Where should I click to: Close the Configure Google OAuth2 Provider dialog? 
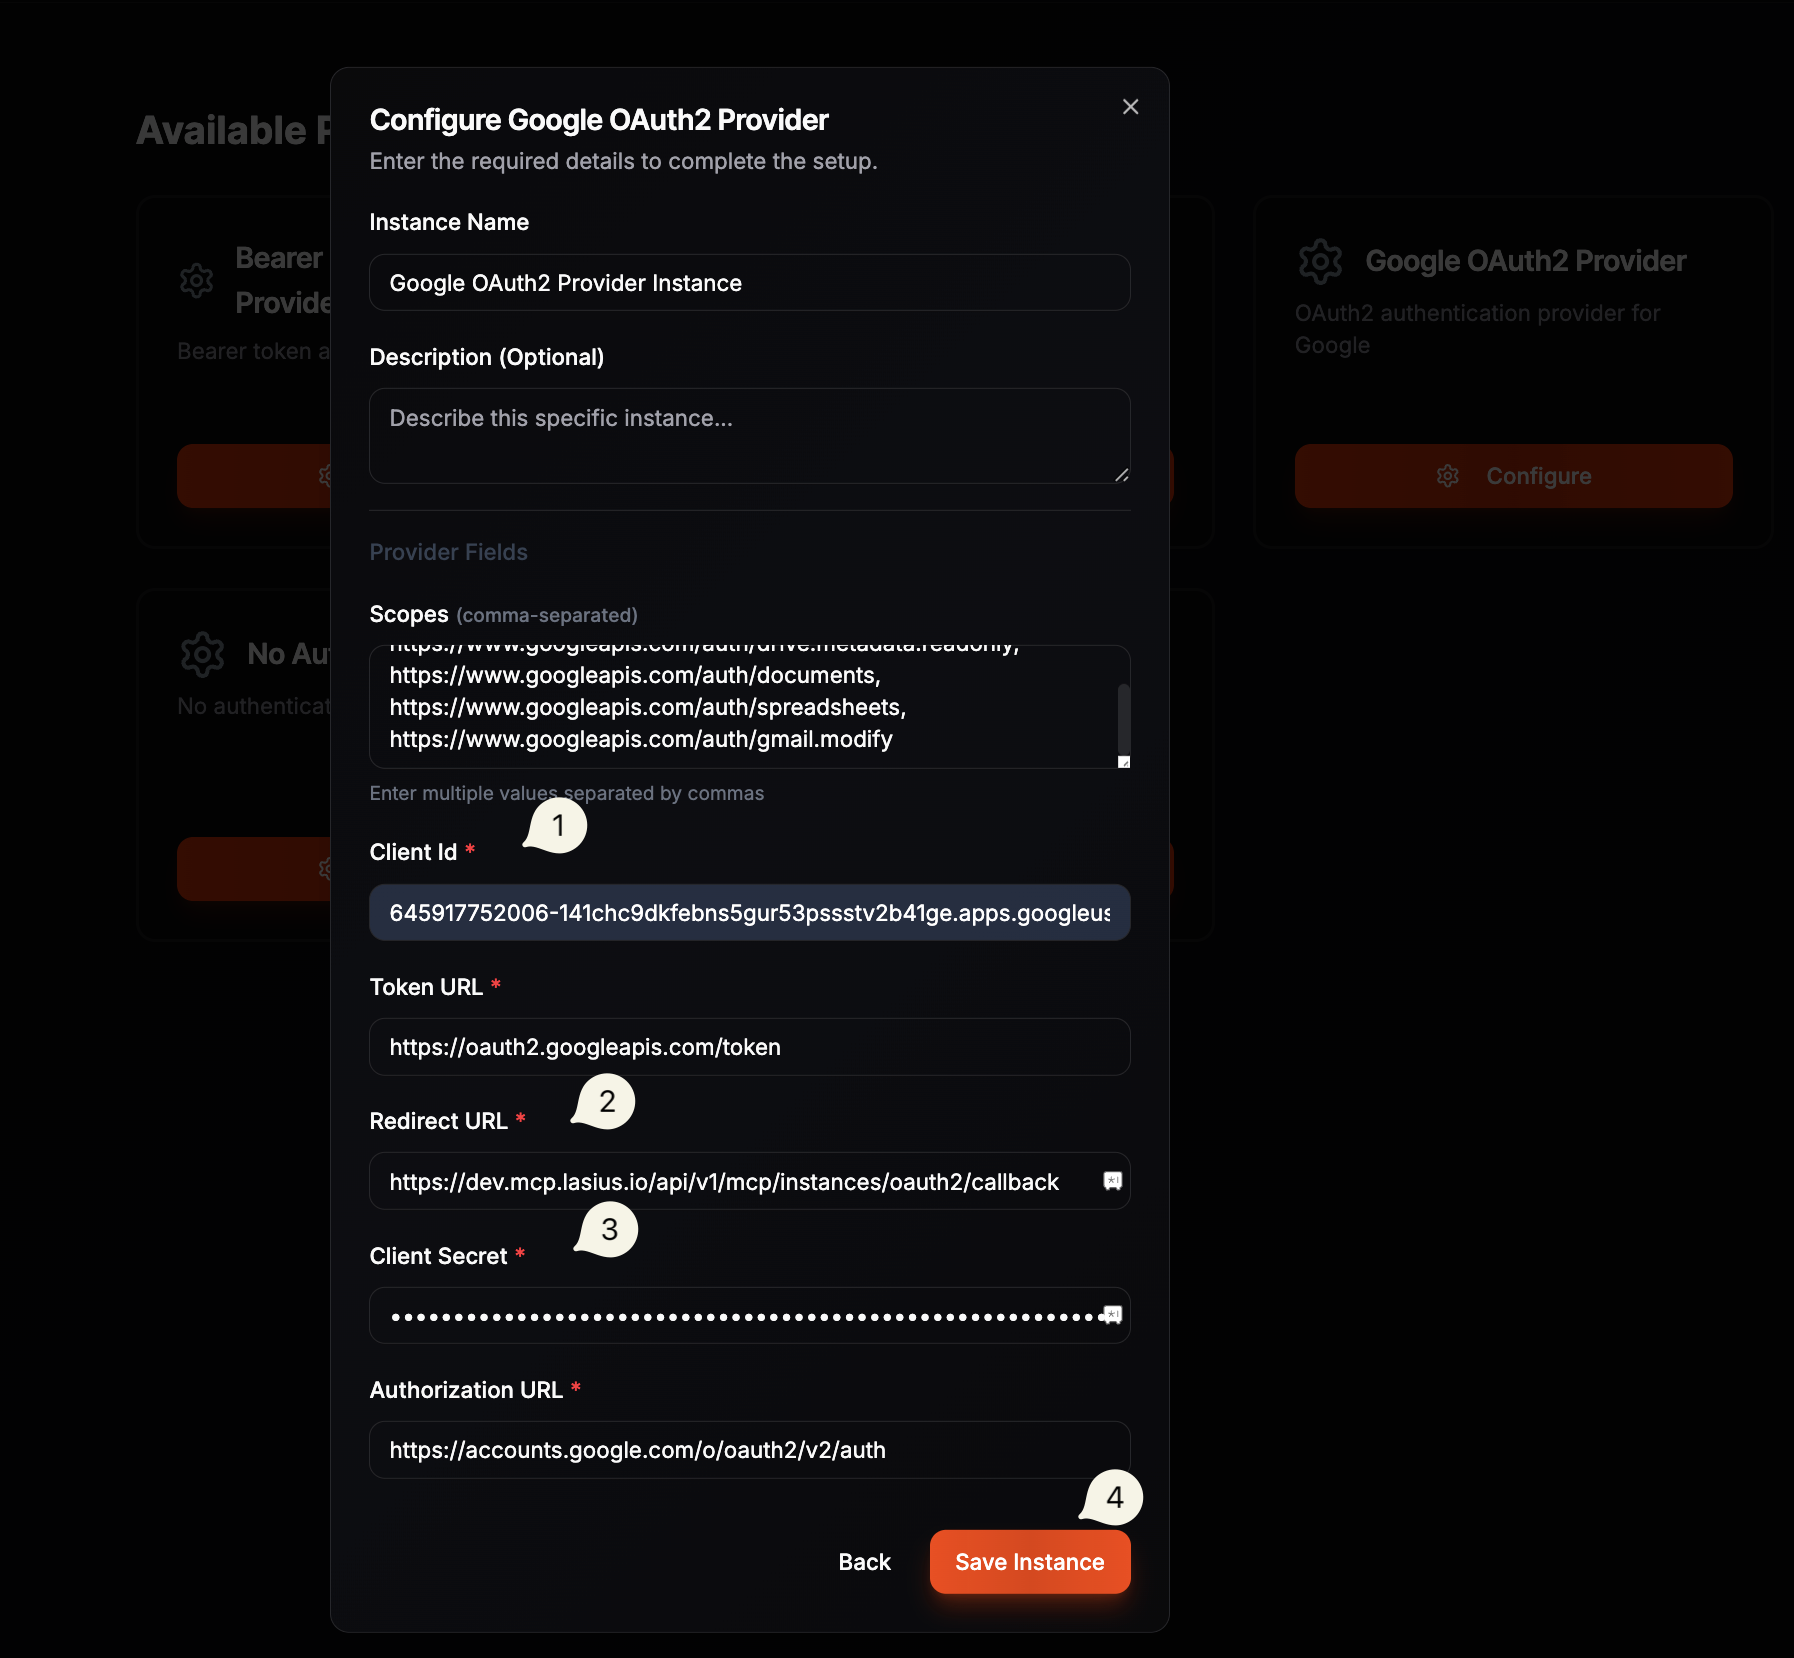[x=1130, y=107]
